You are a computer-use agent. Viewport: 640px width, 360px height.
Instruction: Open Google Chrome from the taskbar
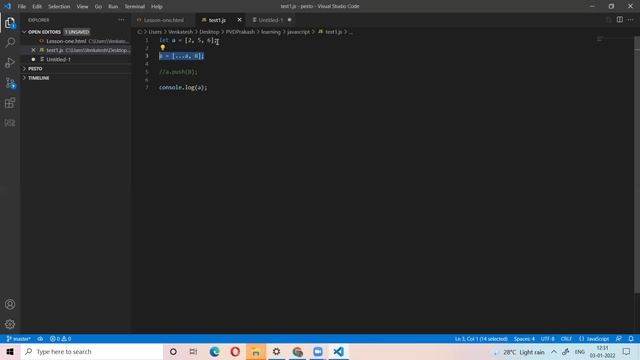297,352
